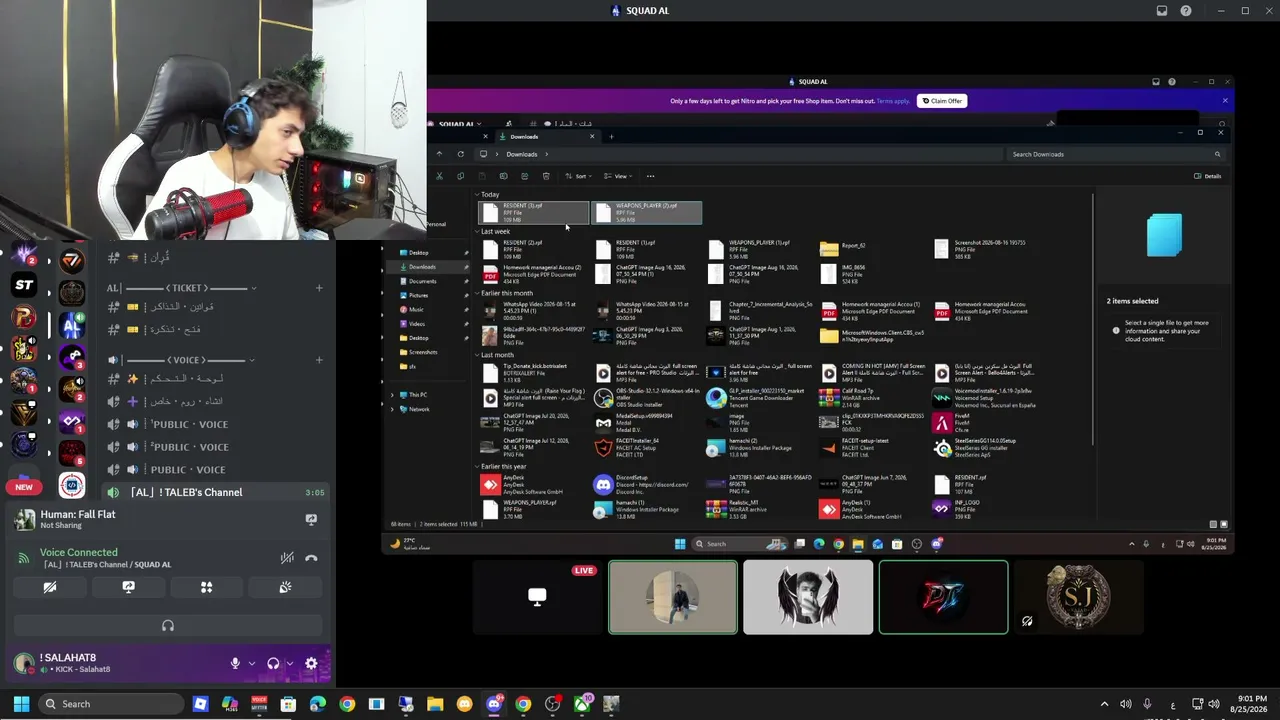
Task: Open the LIVE stream tile
Action: tap(537, 597)
